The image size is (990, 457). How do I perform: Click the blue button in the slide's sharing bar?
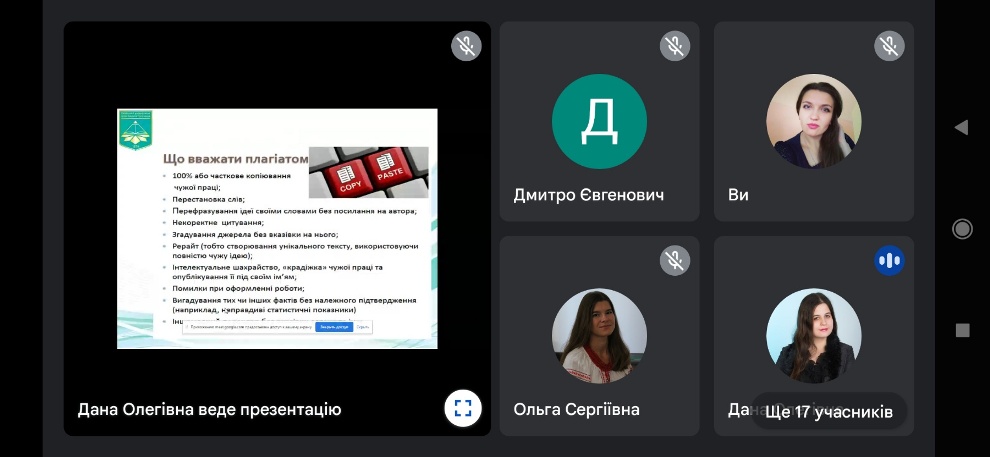tap(334, 328)
